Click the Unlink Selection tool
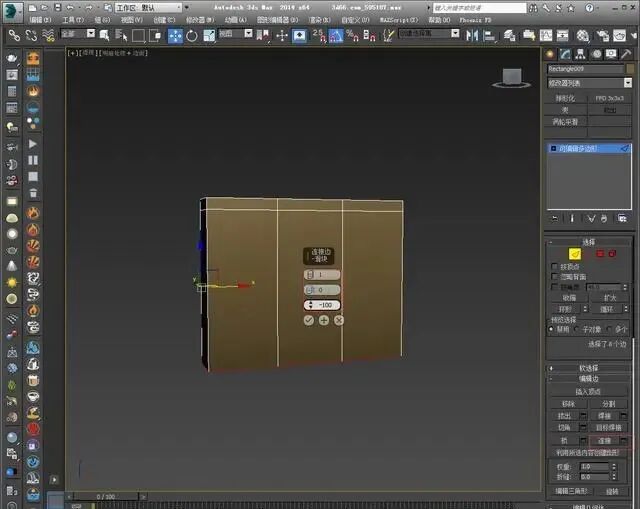Screen dimensions: 640x509 (x=31, y=36)
